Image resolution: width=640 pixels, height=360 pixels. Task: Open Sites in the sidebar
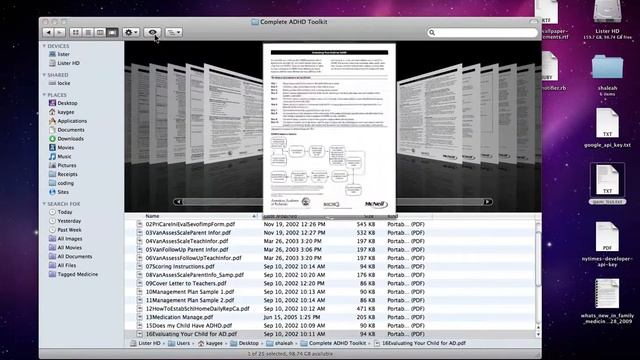[x=59, y=192]
